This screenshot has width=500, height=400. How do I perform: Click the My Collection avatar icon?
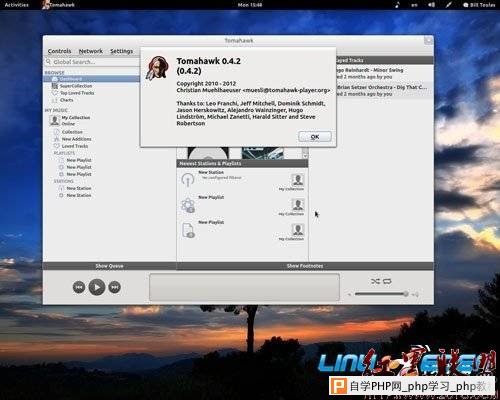point(54,120)
